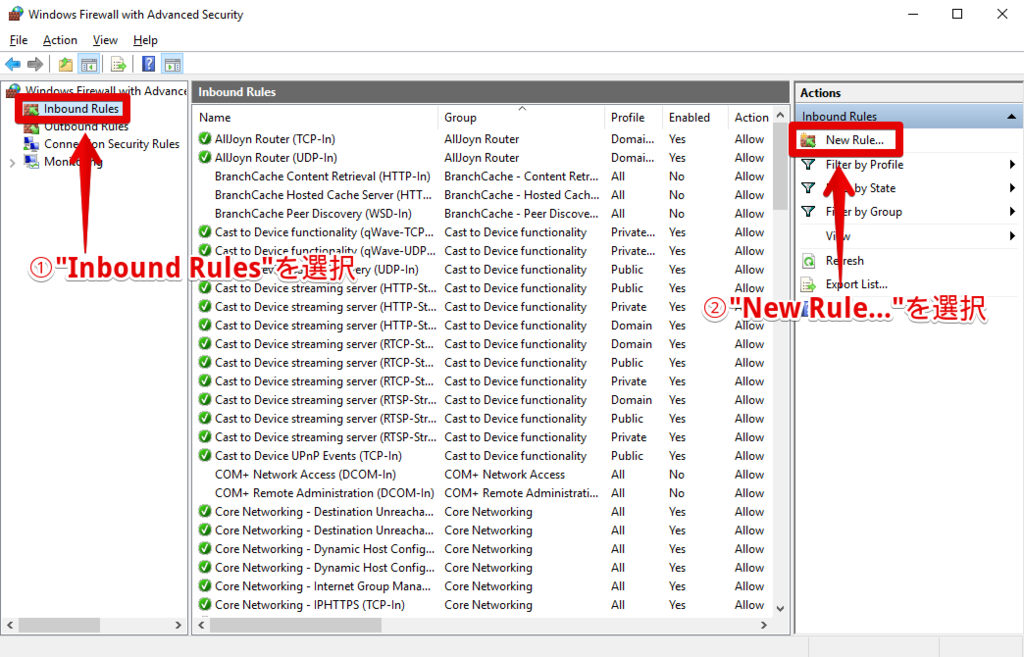Select BranchCache Peer Discovery (WSD-In) rule

[x=313, y=214]
